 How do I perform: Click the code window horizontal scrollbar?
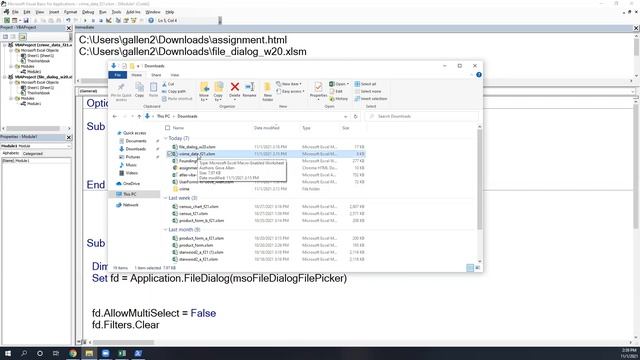[123, 342]
